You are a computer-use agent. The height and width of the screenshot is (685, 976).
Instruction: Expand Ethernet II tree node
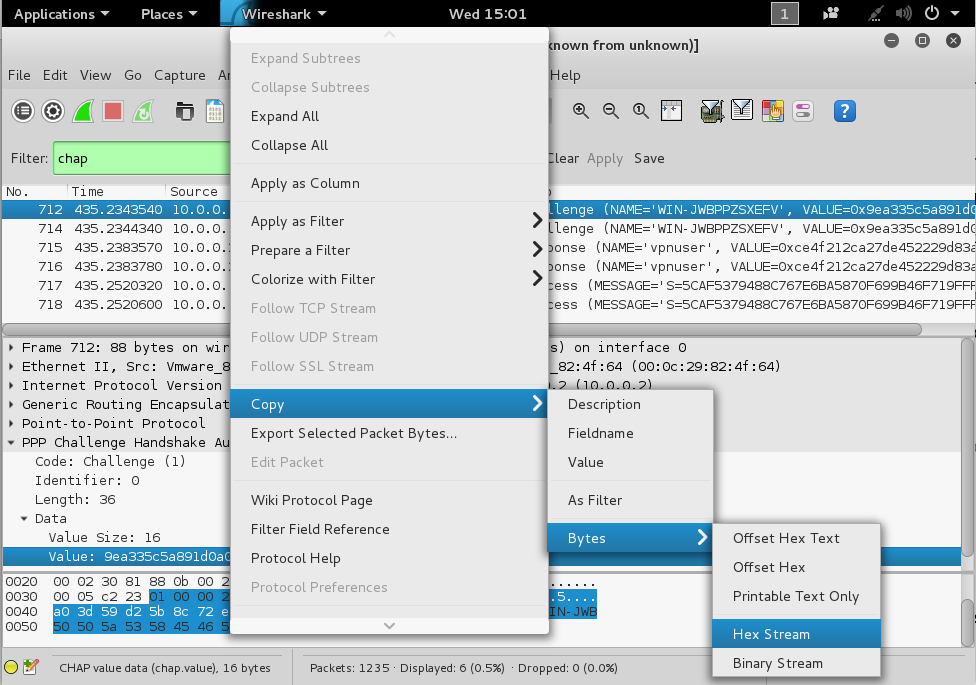(11, 366)
